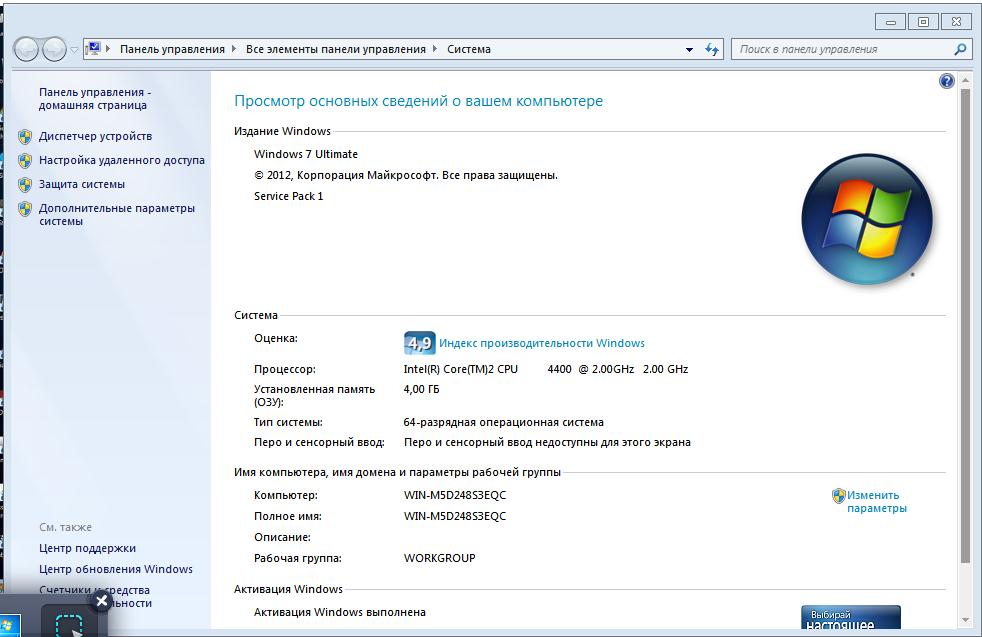Open address bar history dropdown arrow
This screenshot has width=982, height=637.
tap(690, 49)
